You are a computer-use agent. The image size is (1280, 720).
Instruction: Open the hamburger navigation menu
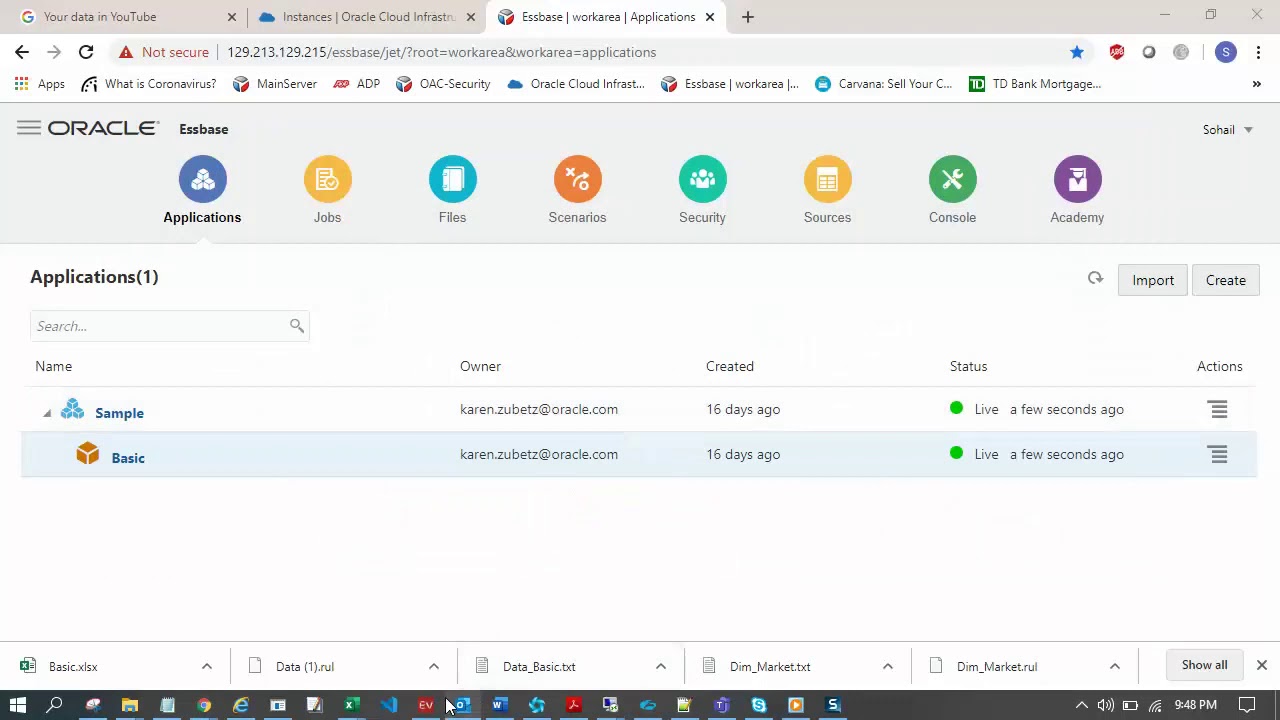(x=29, y=128)
